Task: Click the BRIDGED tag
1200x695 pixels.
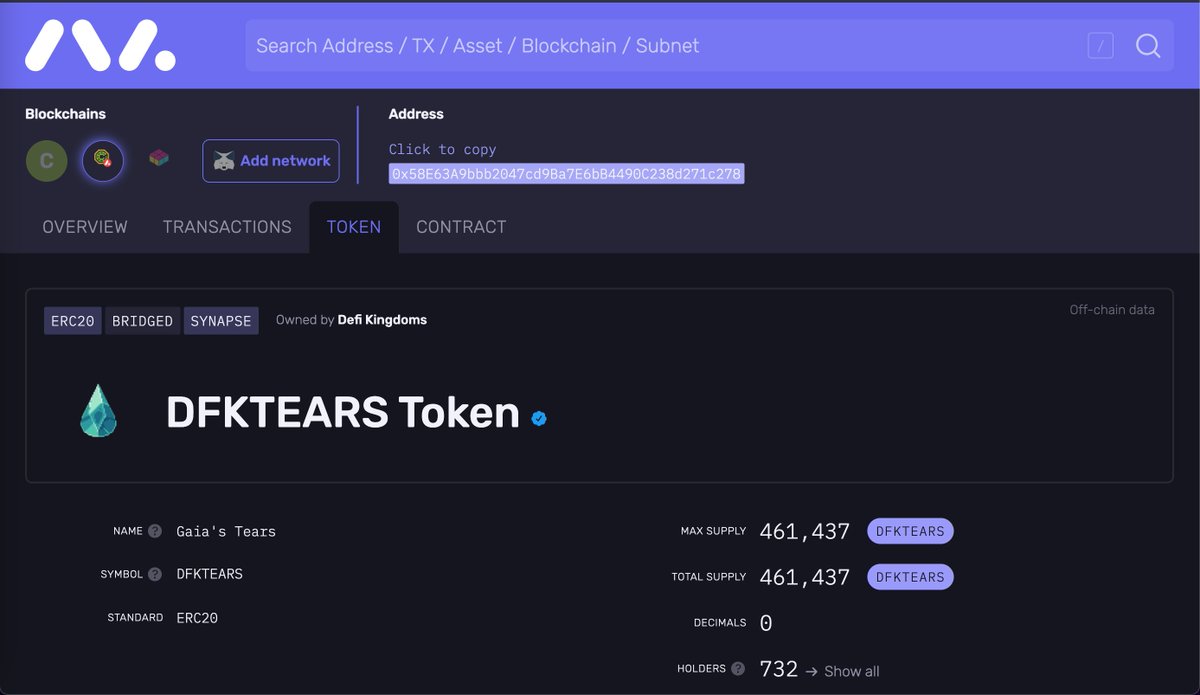Action: [142, 321]
